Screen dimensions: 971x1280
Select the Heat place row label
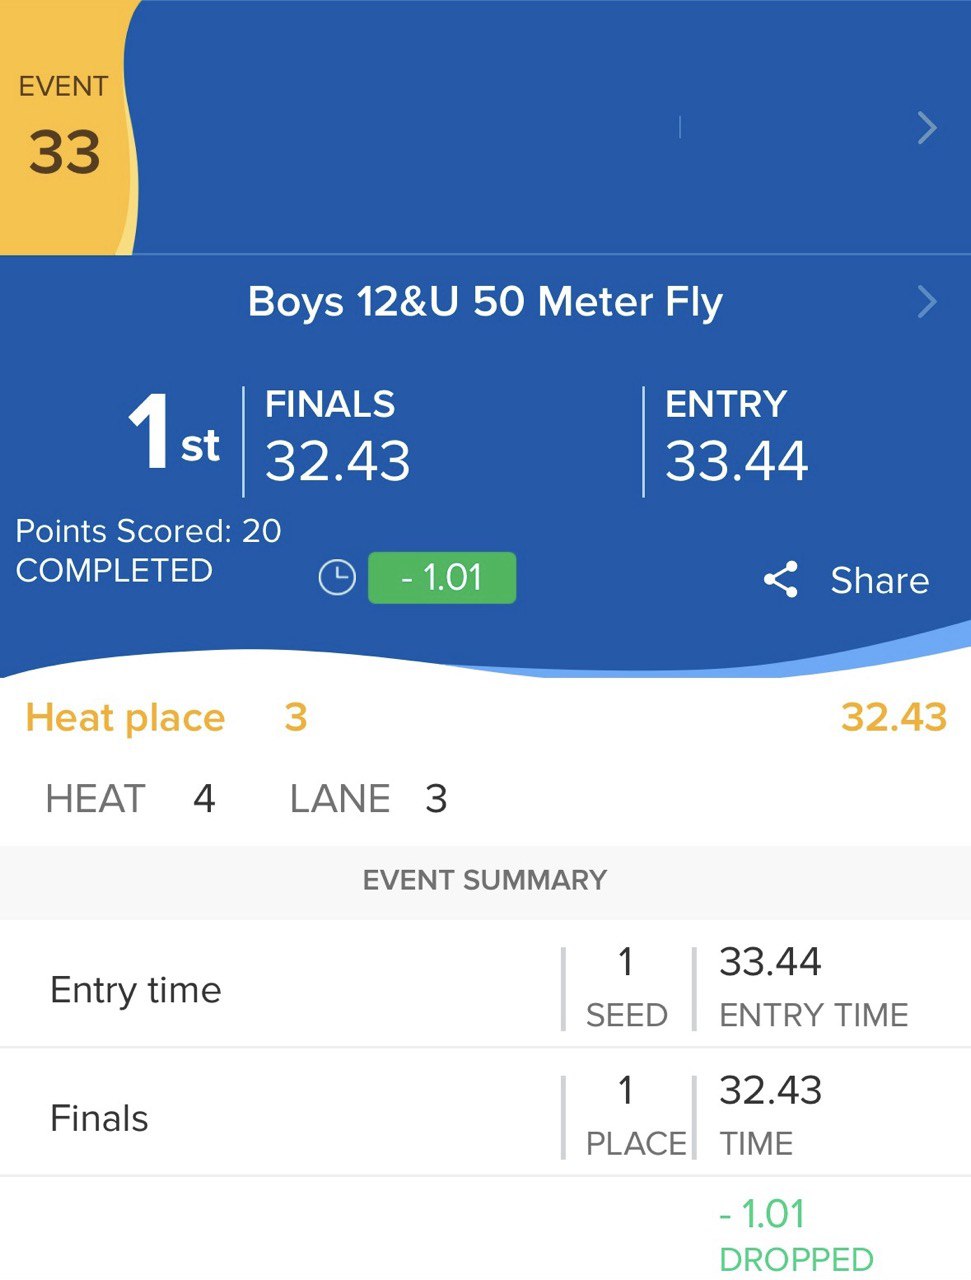point(125,717)
